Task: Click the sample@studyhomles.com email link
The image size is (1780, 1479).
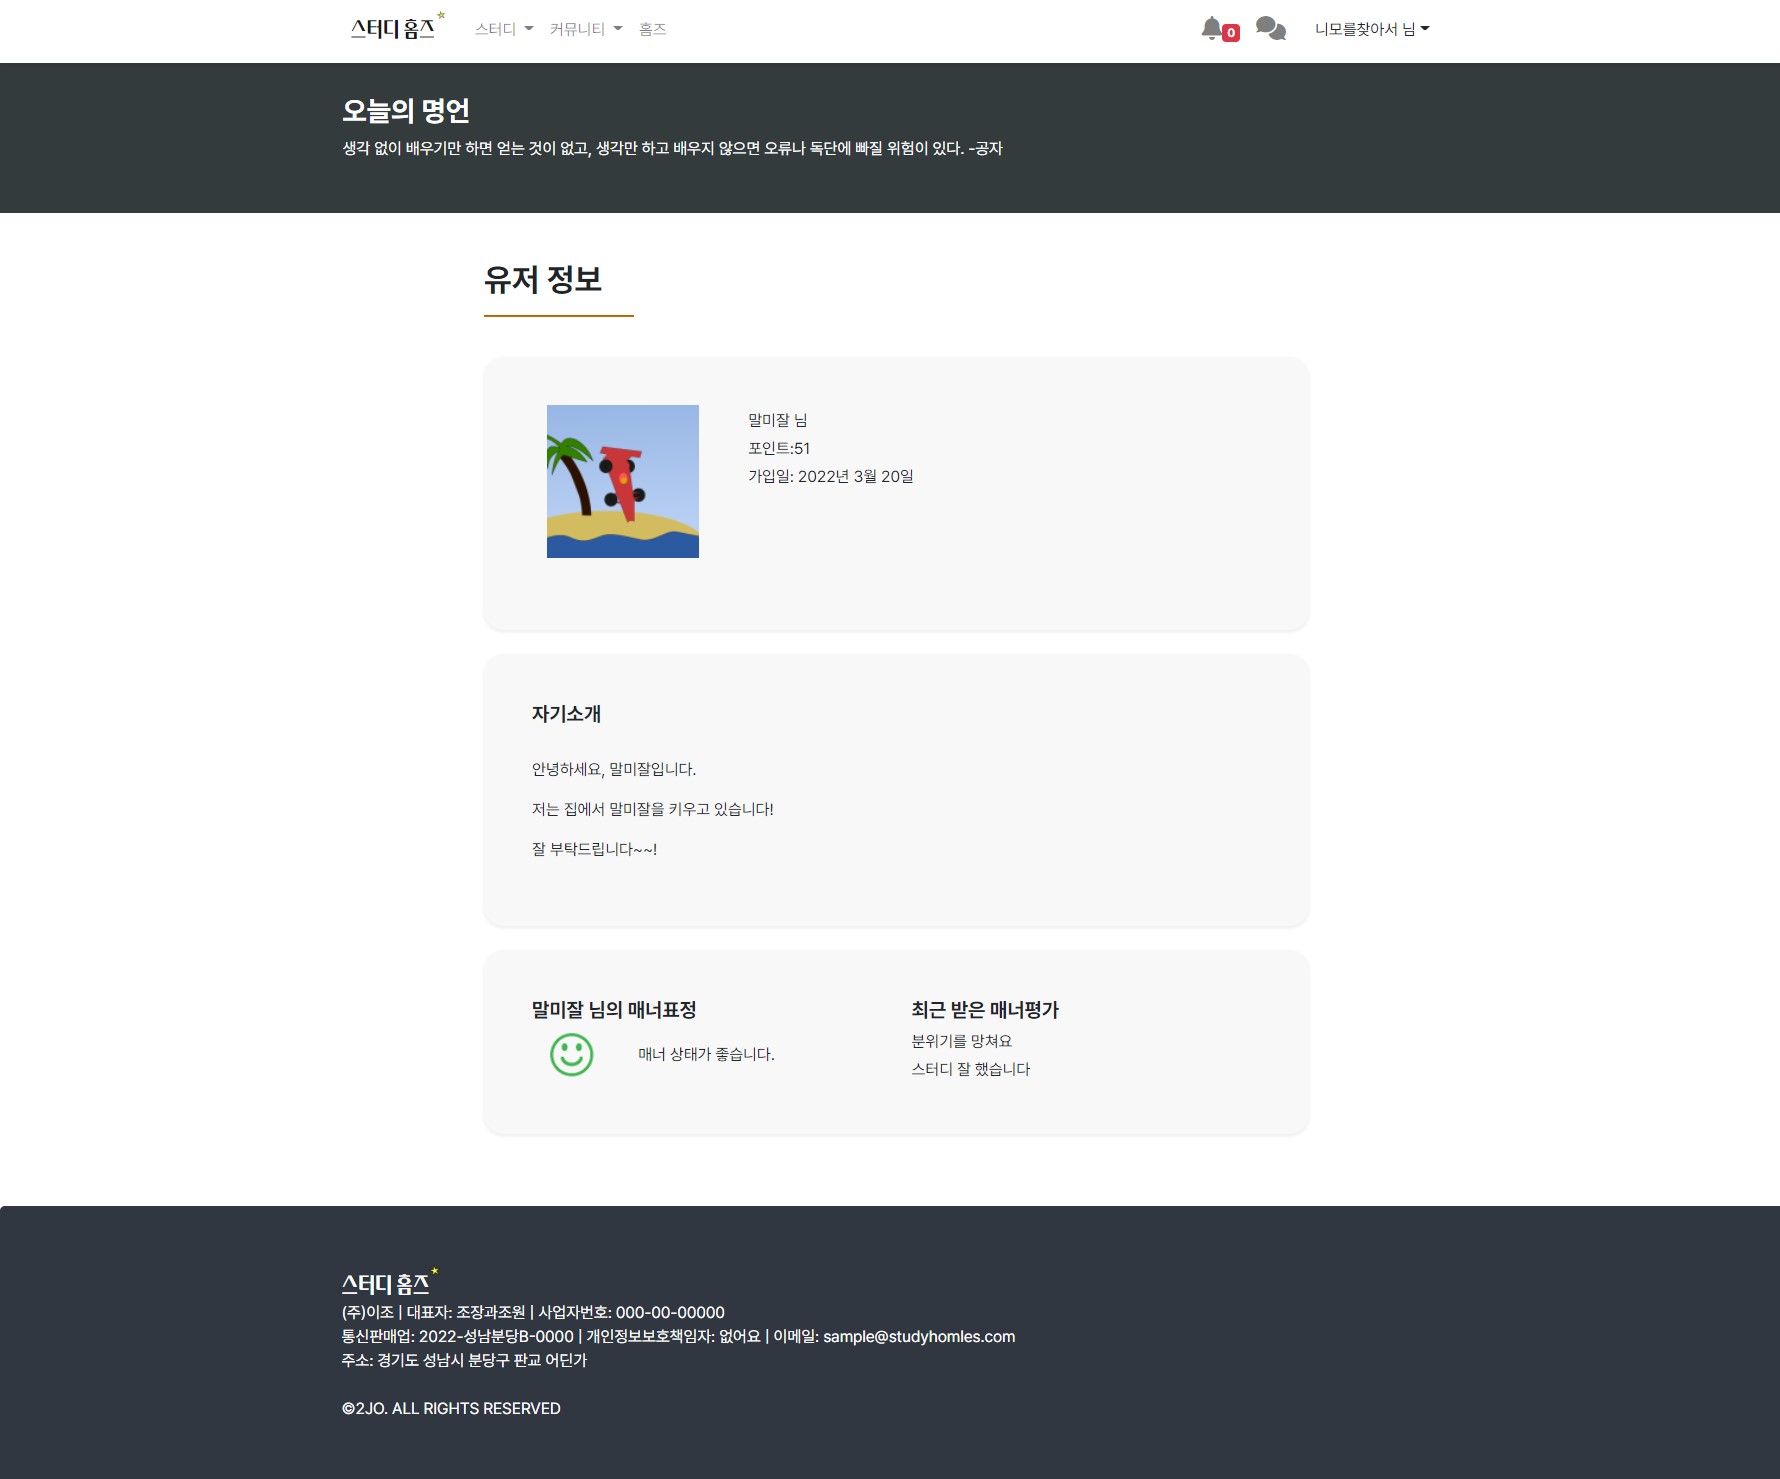Action: (918, 1336)
